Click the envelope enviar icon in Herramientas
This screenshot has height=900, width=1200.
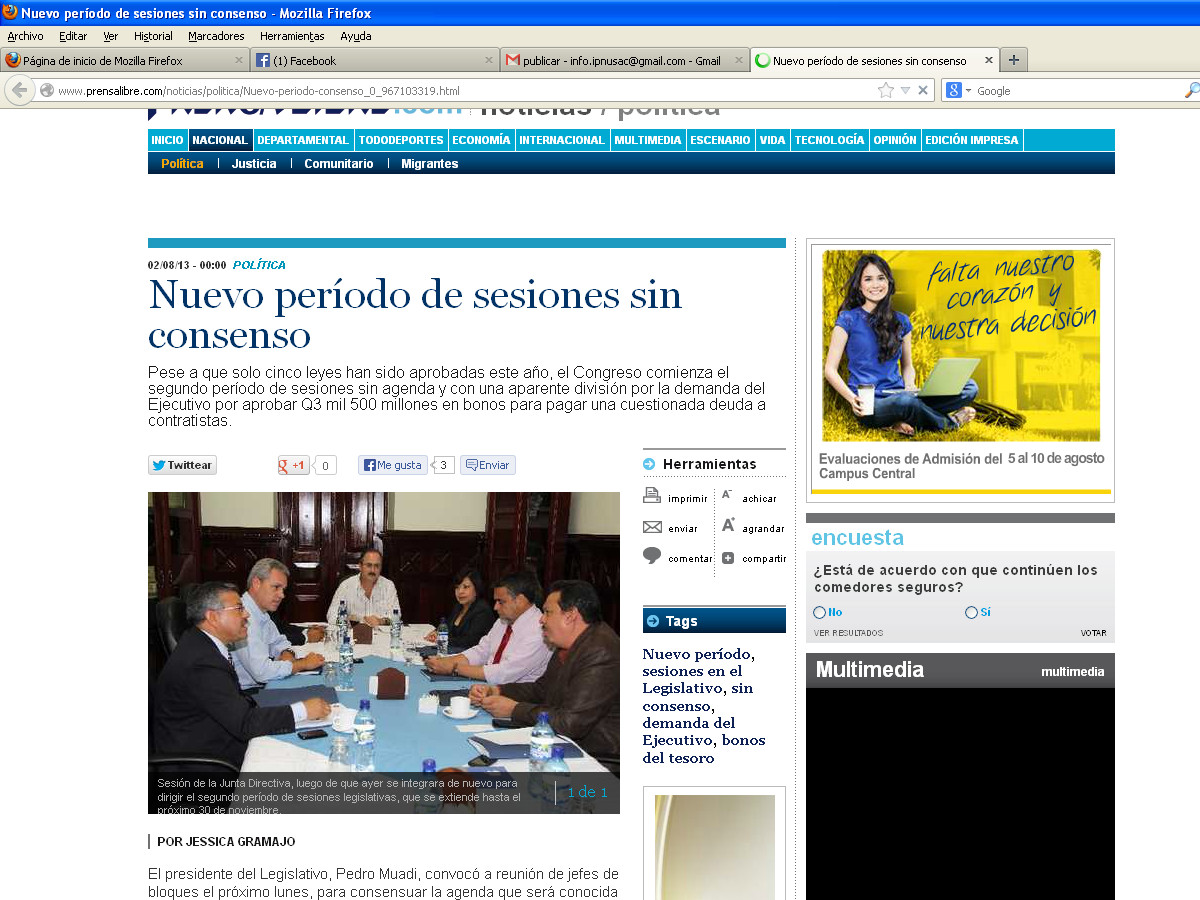(652, 527)
